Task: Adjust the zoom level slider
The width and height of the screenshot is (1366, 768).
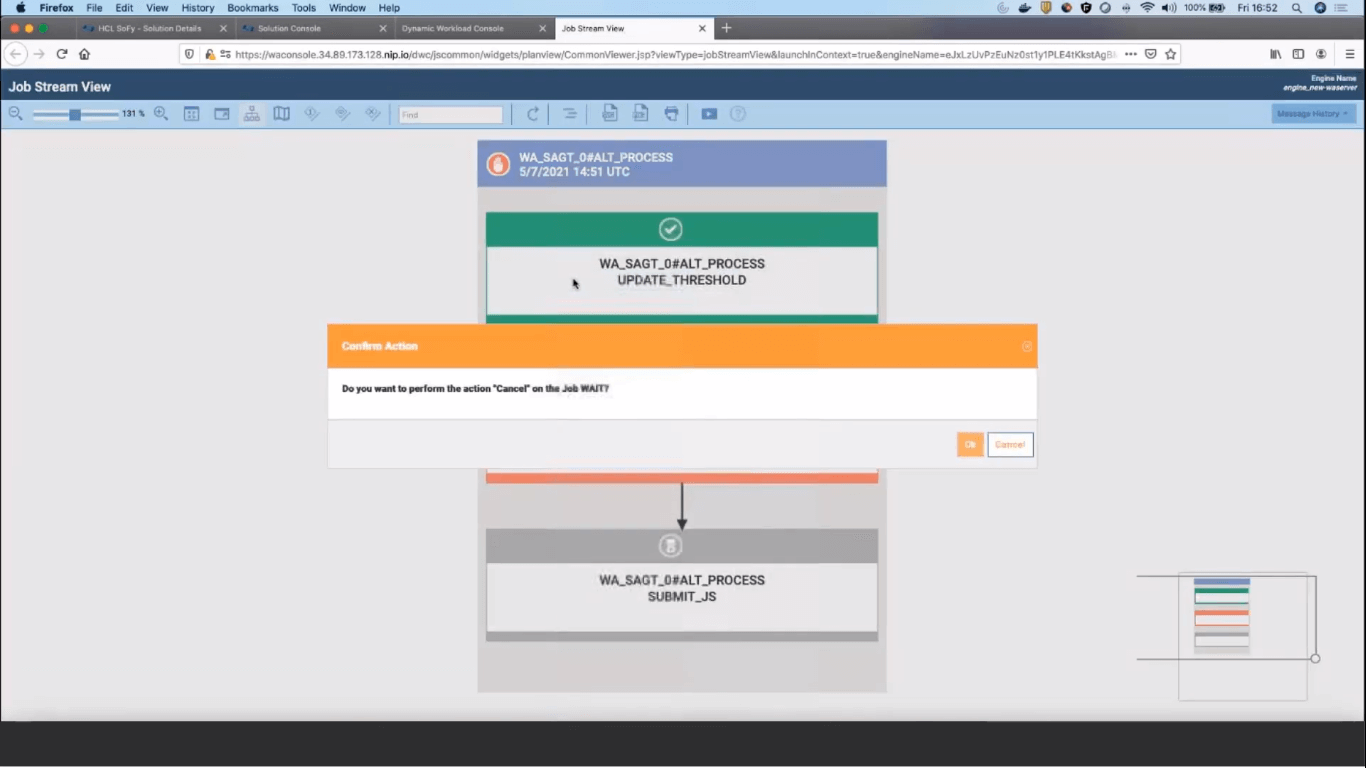Action: [x=76, y=115]
